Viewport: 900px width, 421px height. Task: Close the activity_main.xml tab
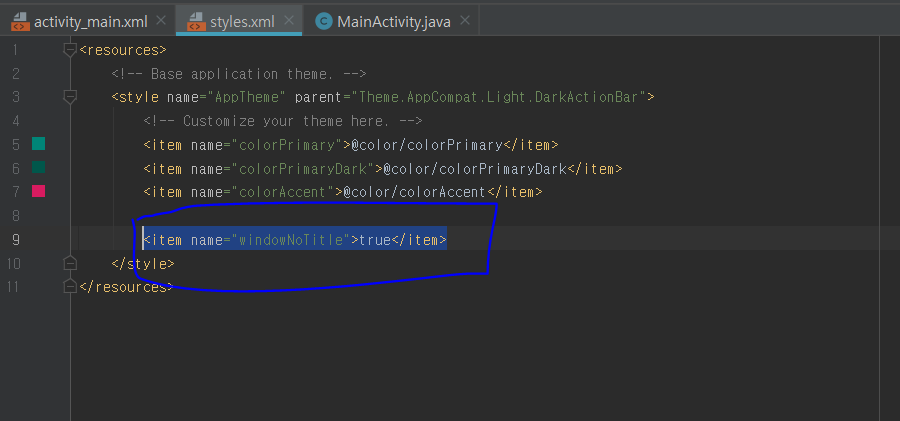coord(161,21)
